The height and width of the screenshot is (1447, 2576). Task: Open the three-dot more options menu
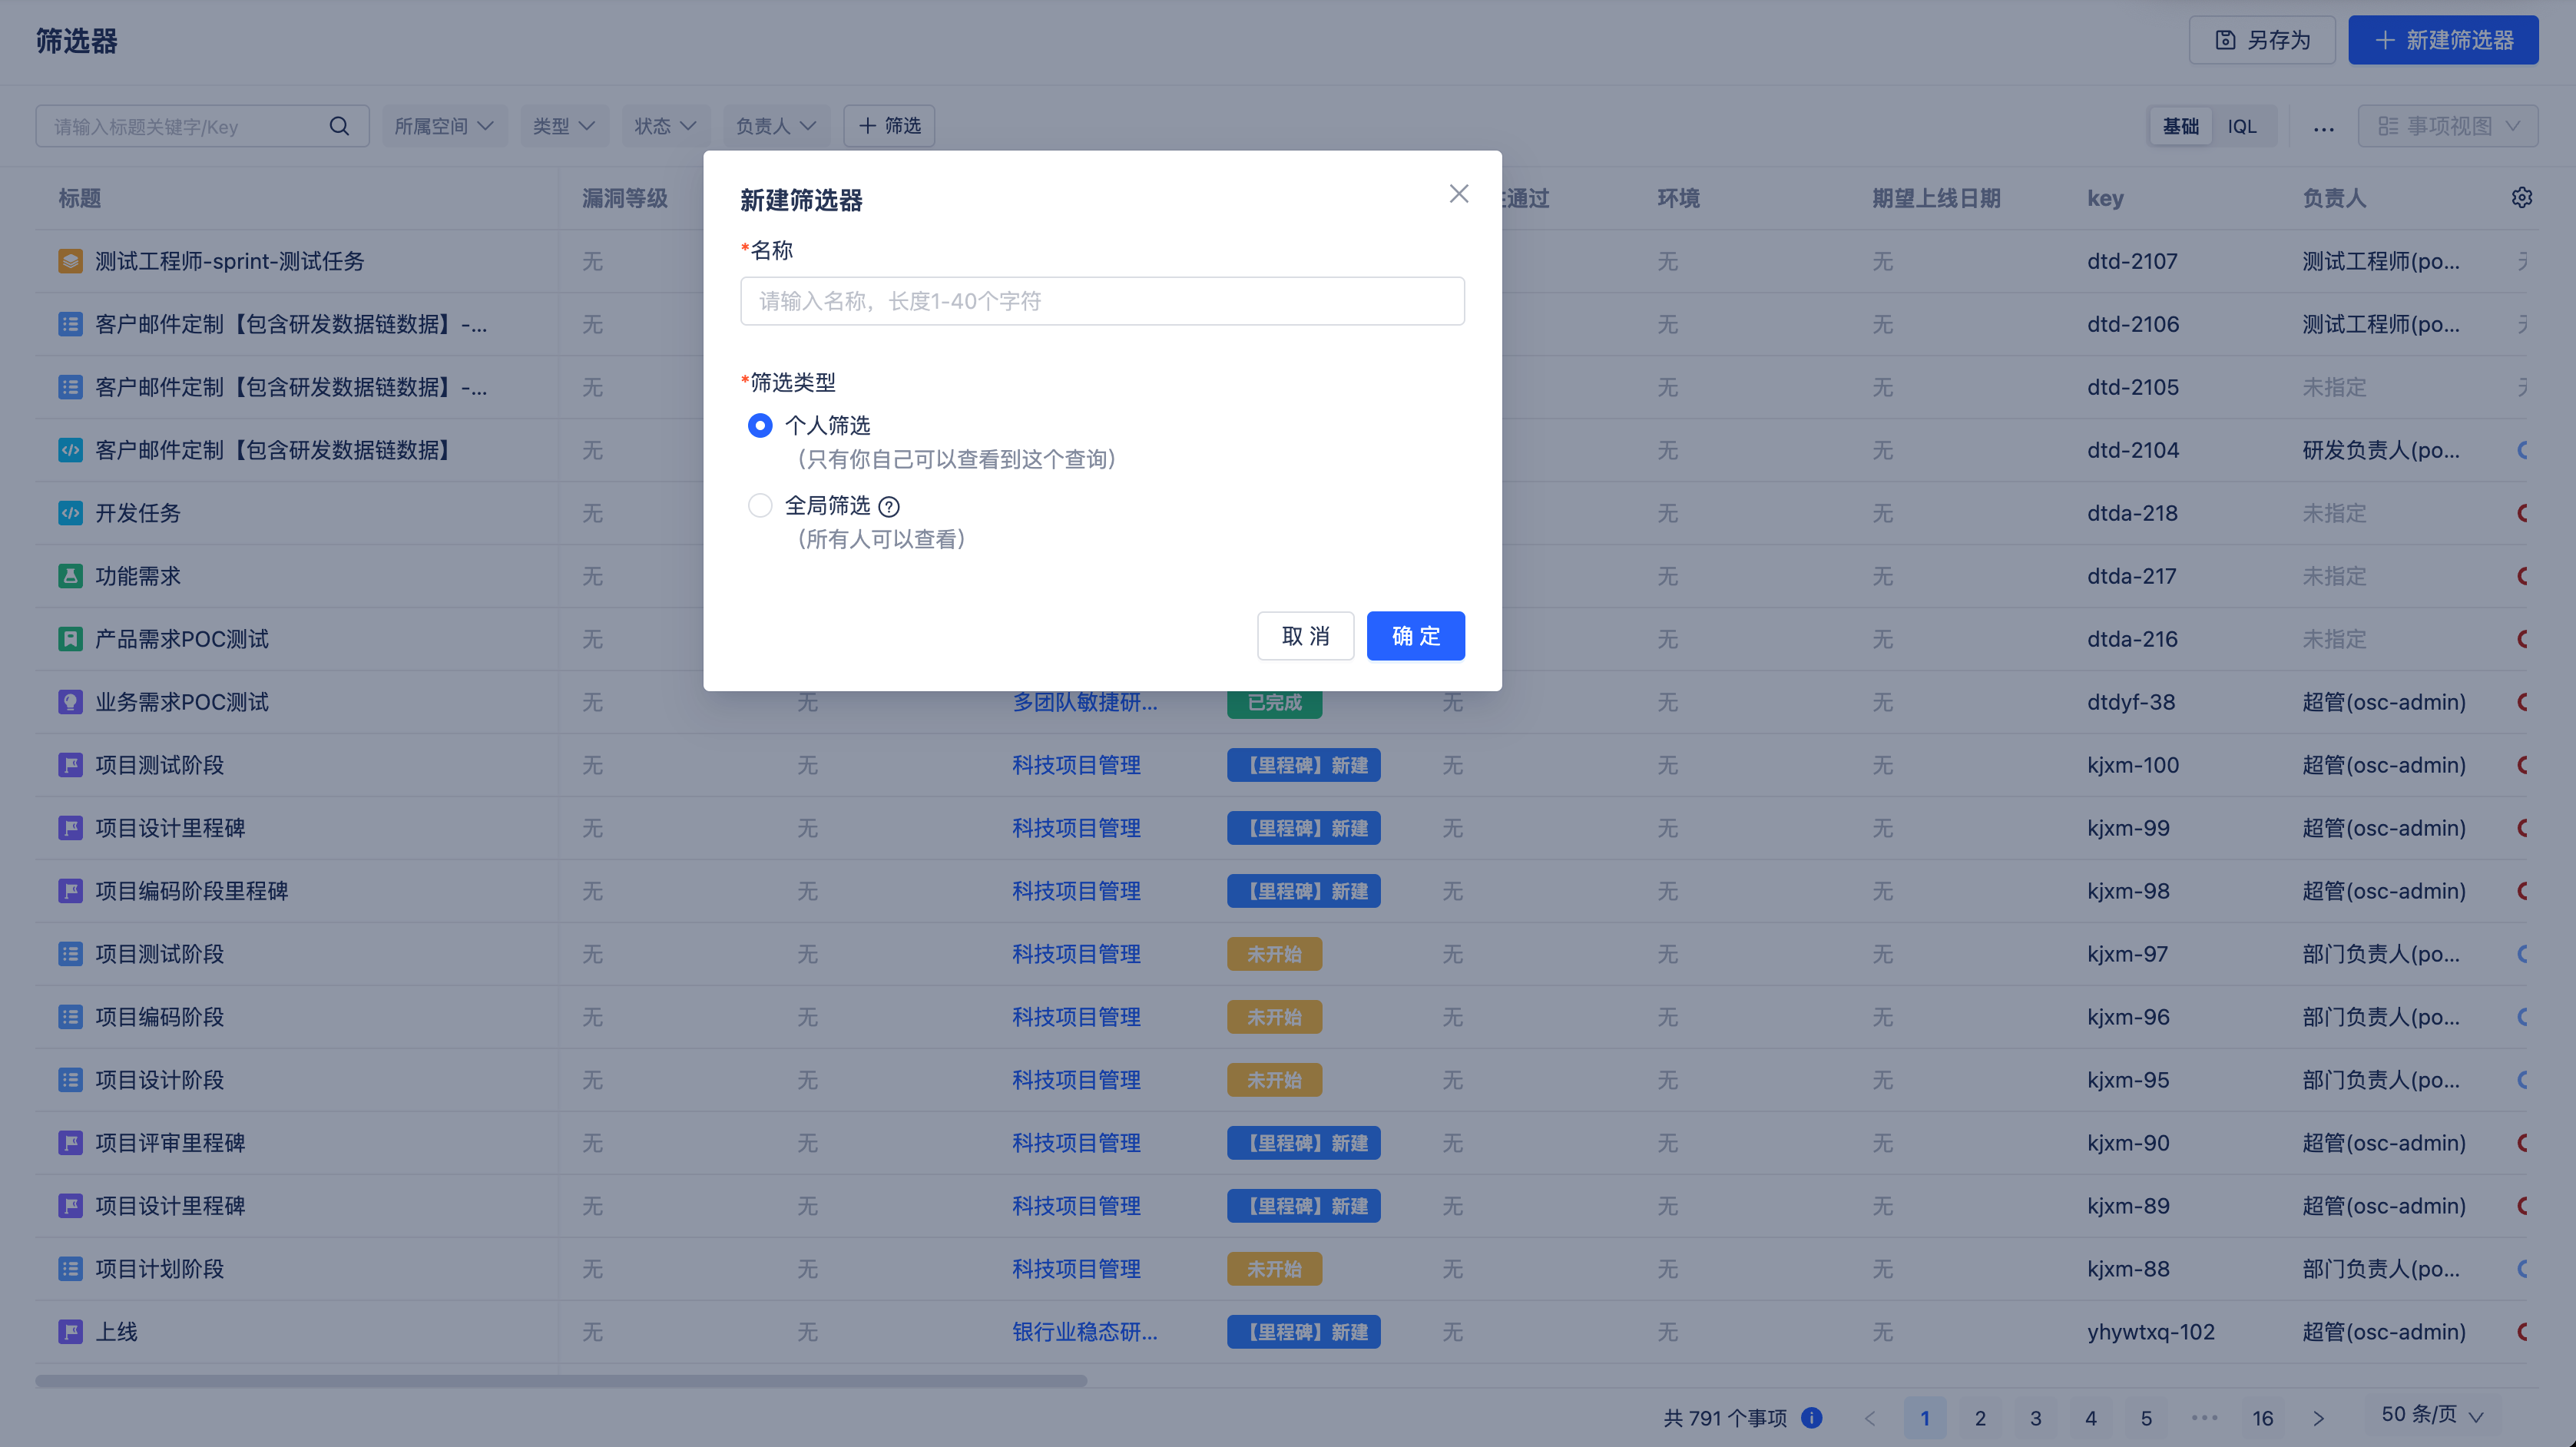[x=2323, y=127]
